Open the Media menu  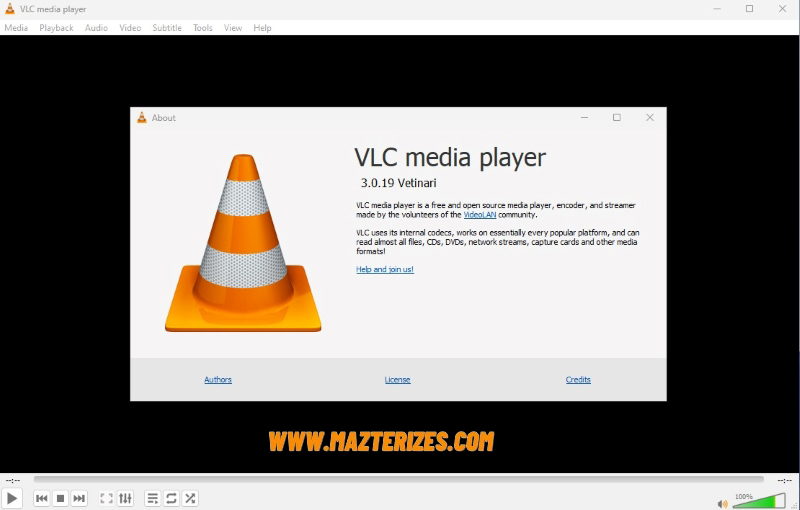click(x=16, y=28)
